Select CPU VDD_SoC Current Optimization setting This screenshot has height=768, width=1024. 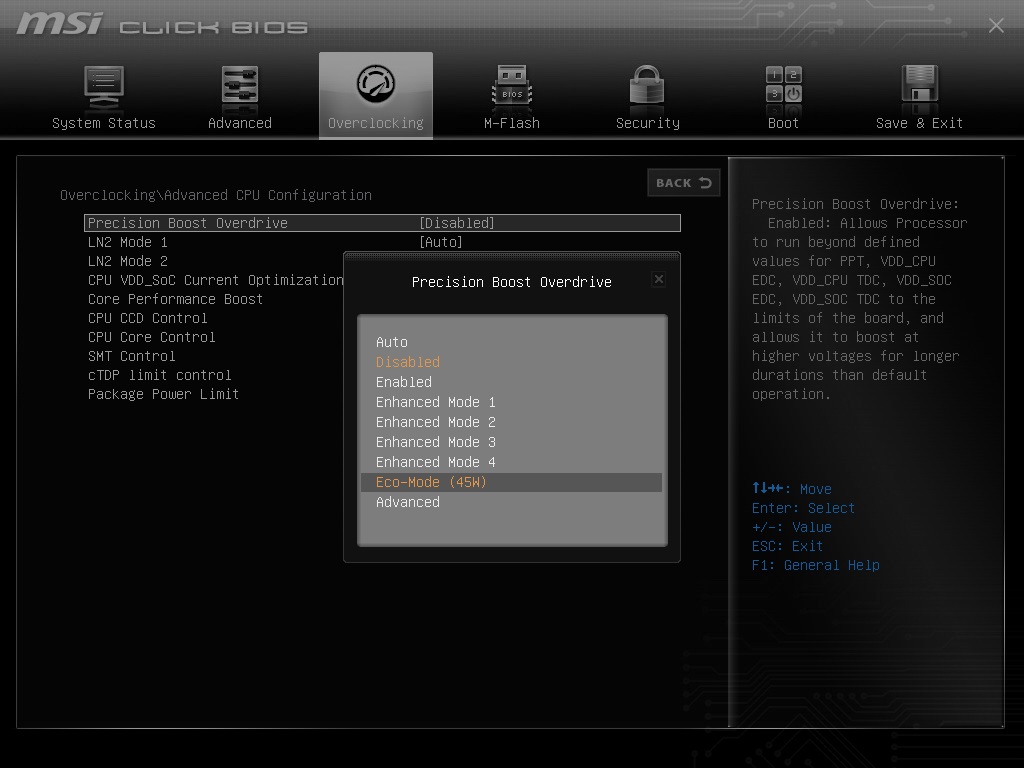click(216, 280)
